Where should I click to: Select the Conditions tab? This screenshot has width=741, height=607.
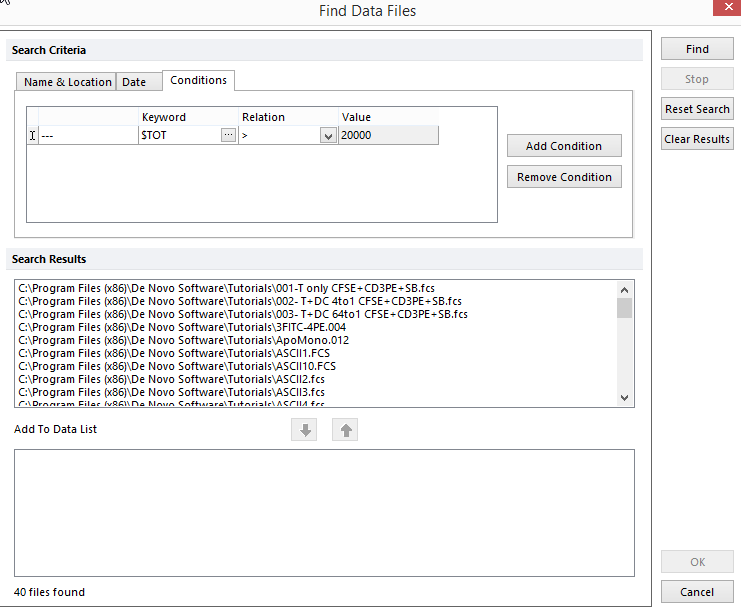pyautogui.click(x=198, y=80)
